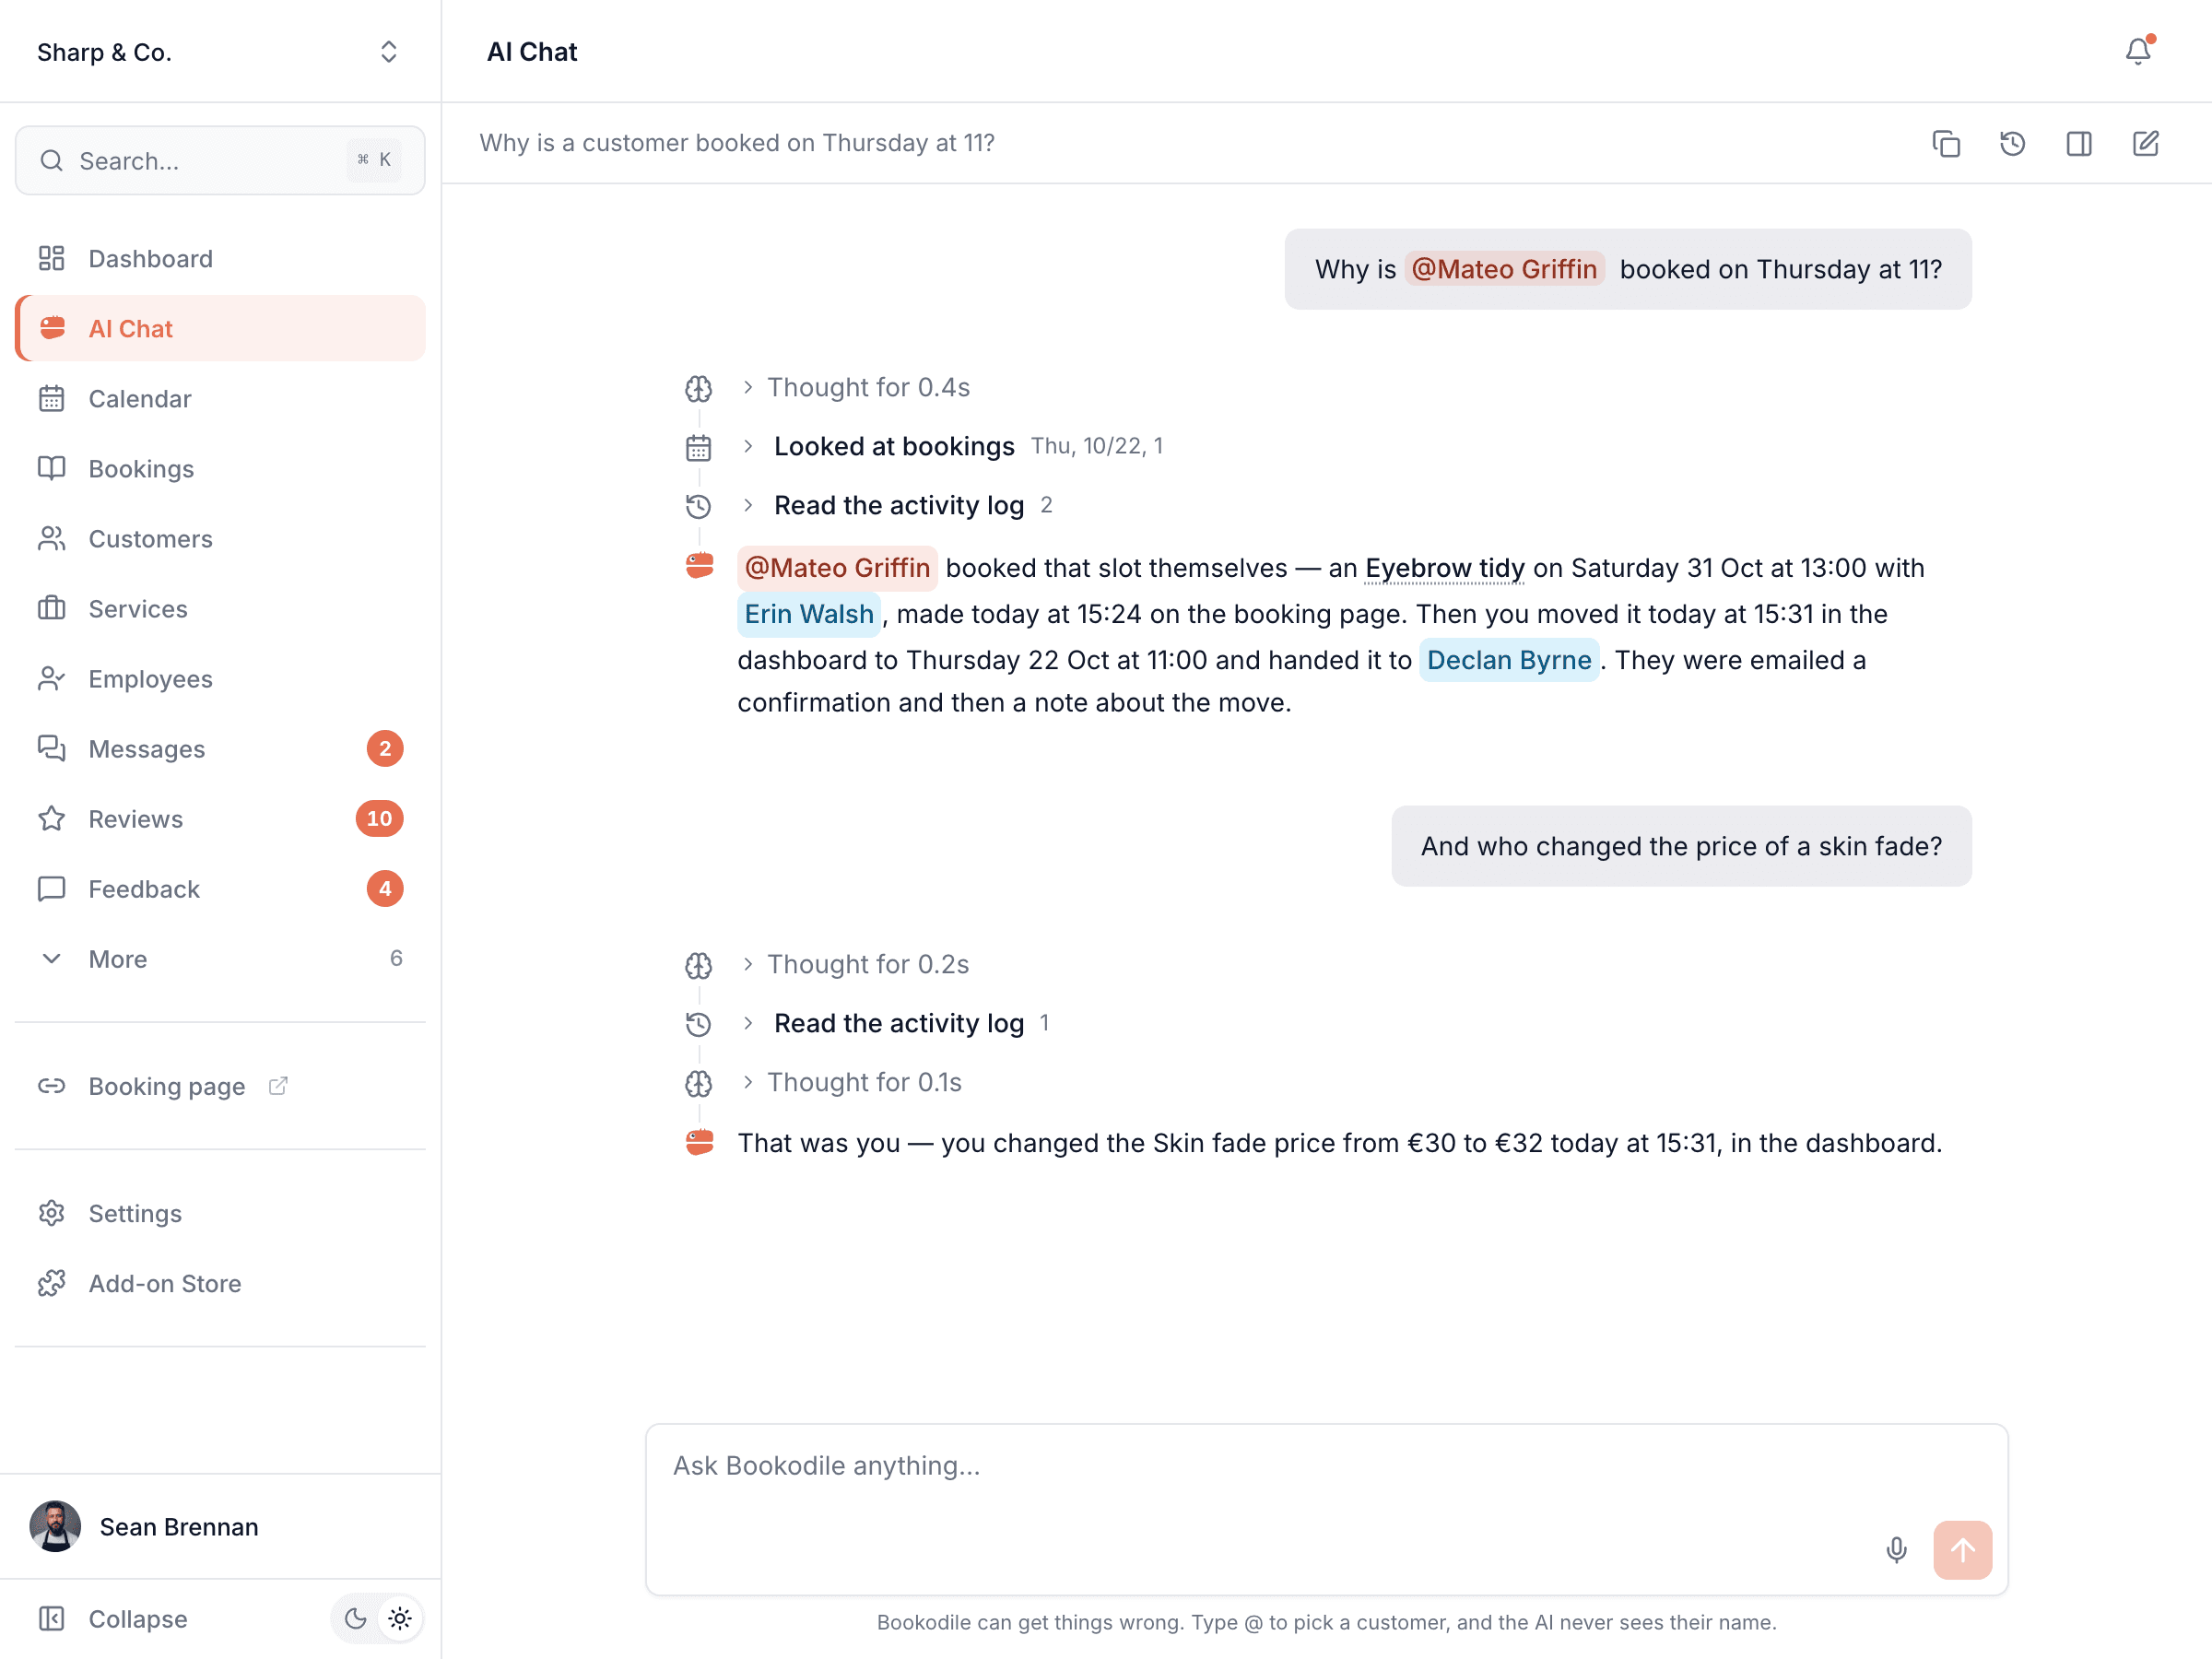2212x1659 pixels.
Task: Copy the conversation using the copy icon
Action: [1946, 144]
